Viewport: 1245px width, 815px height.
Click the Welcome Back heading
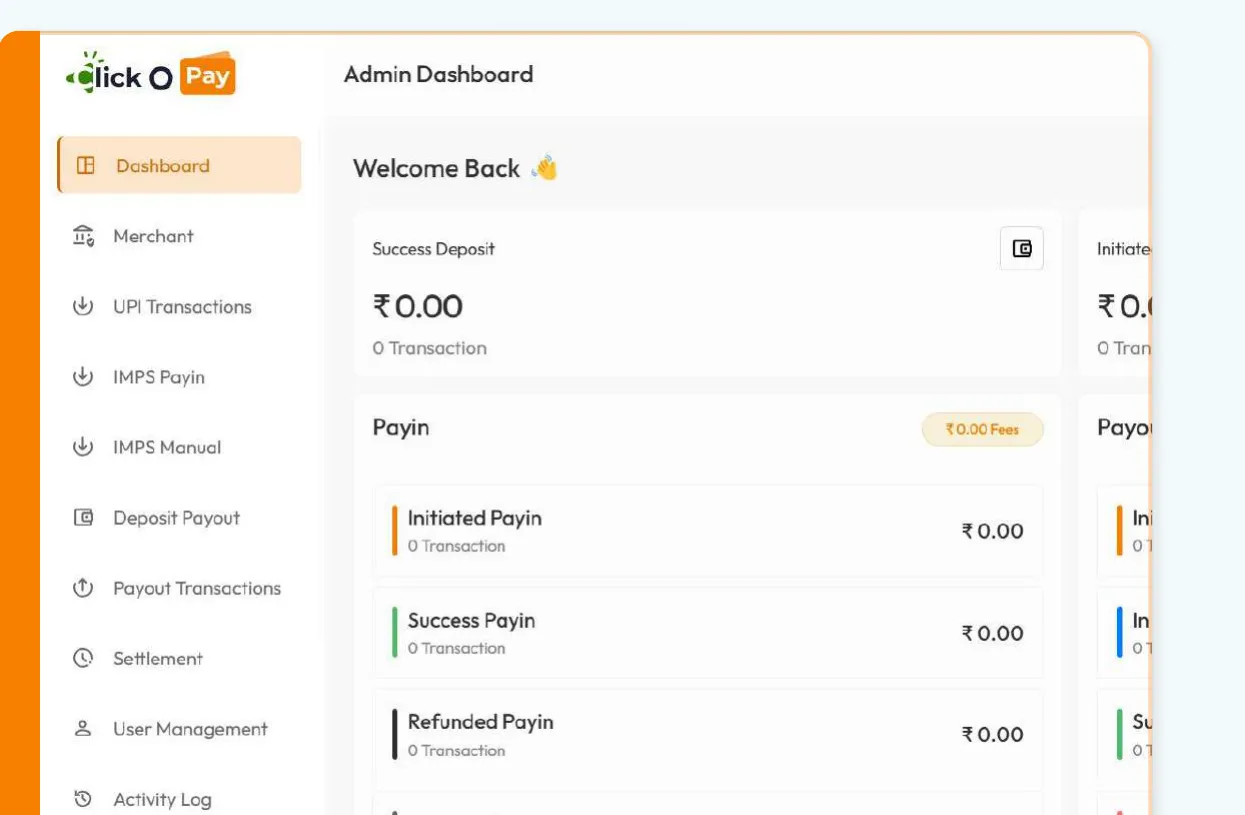tap(436, 168)
